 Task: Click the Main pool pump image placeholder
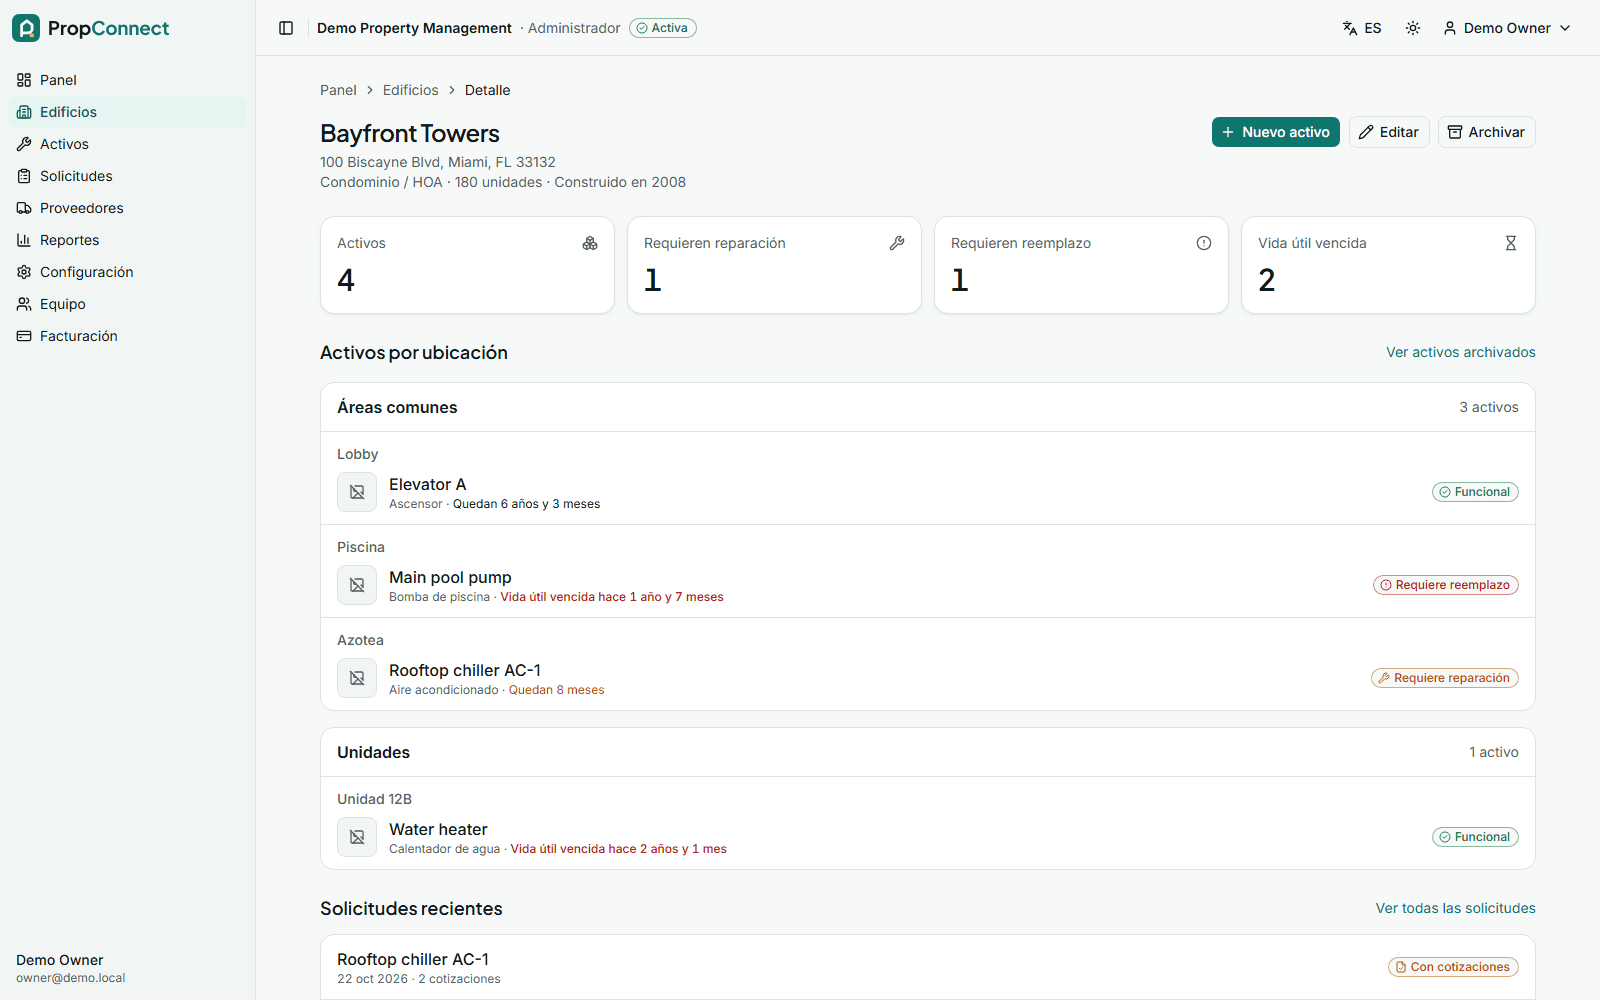point(357,585)
